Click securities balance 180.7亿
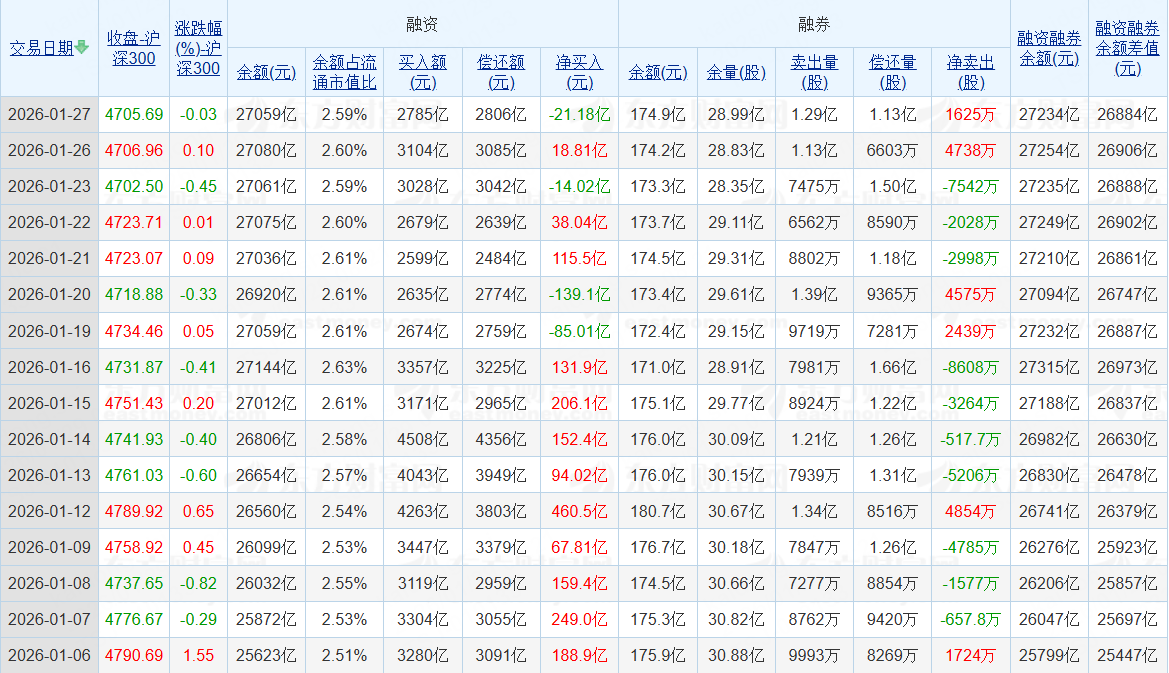 tap(658, 511)
